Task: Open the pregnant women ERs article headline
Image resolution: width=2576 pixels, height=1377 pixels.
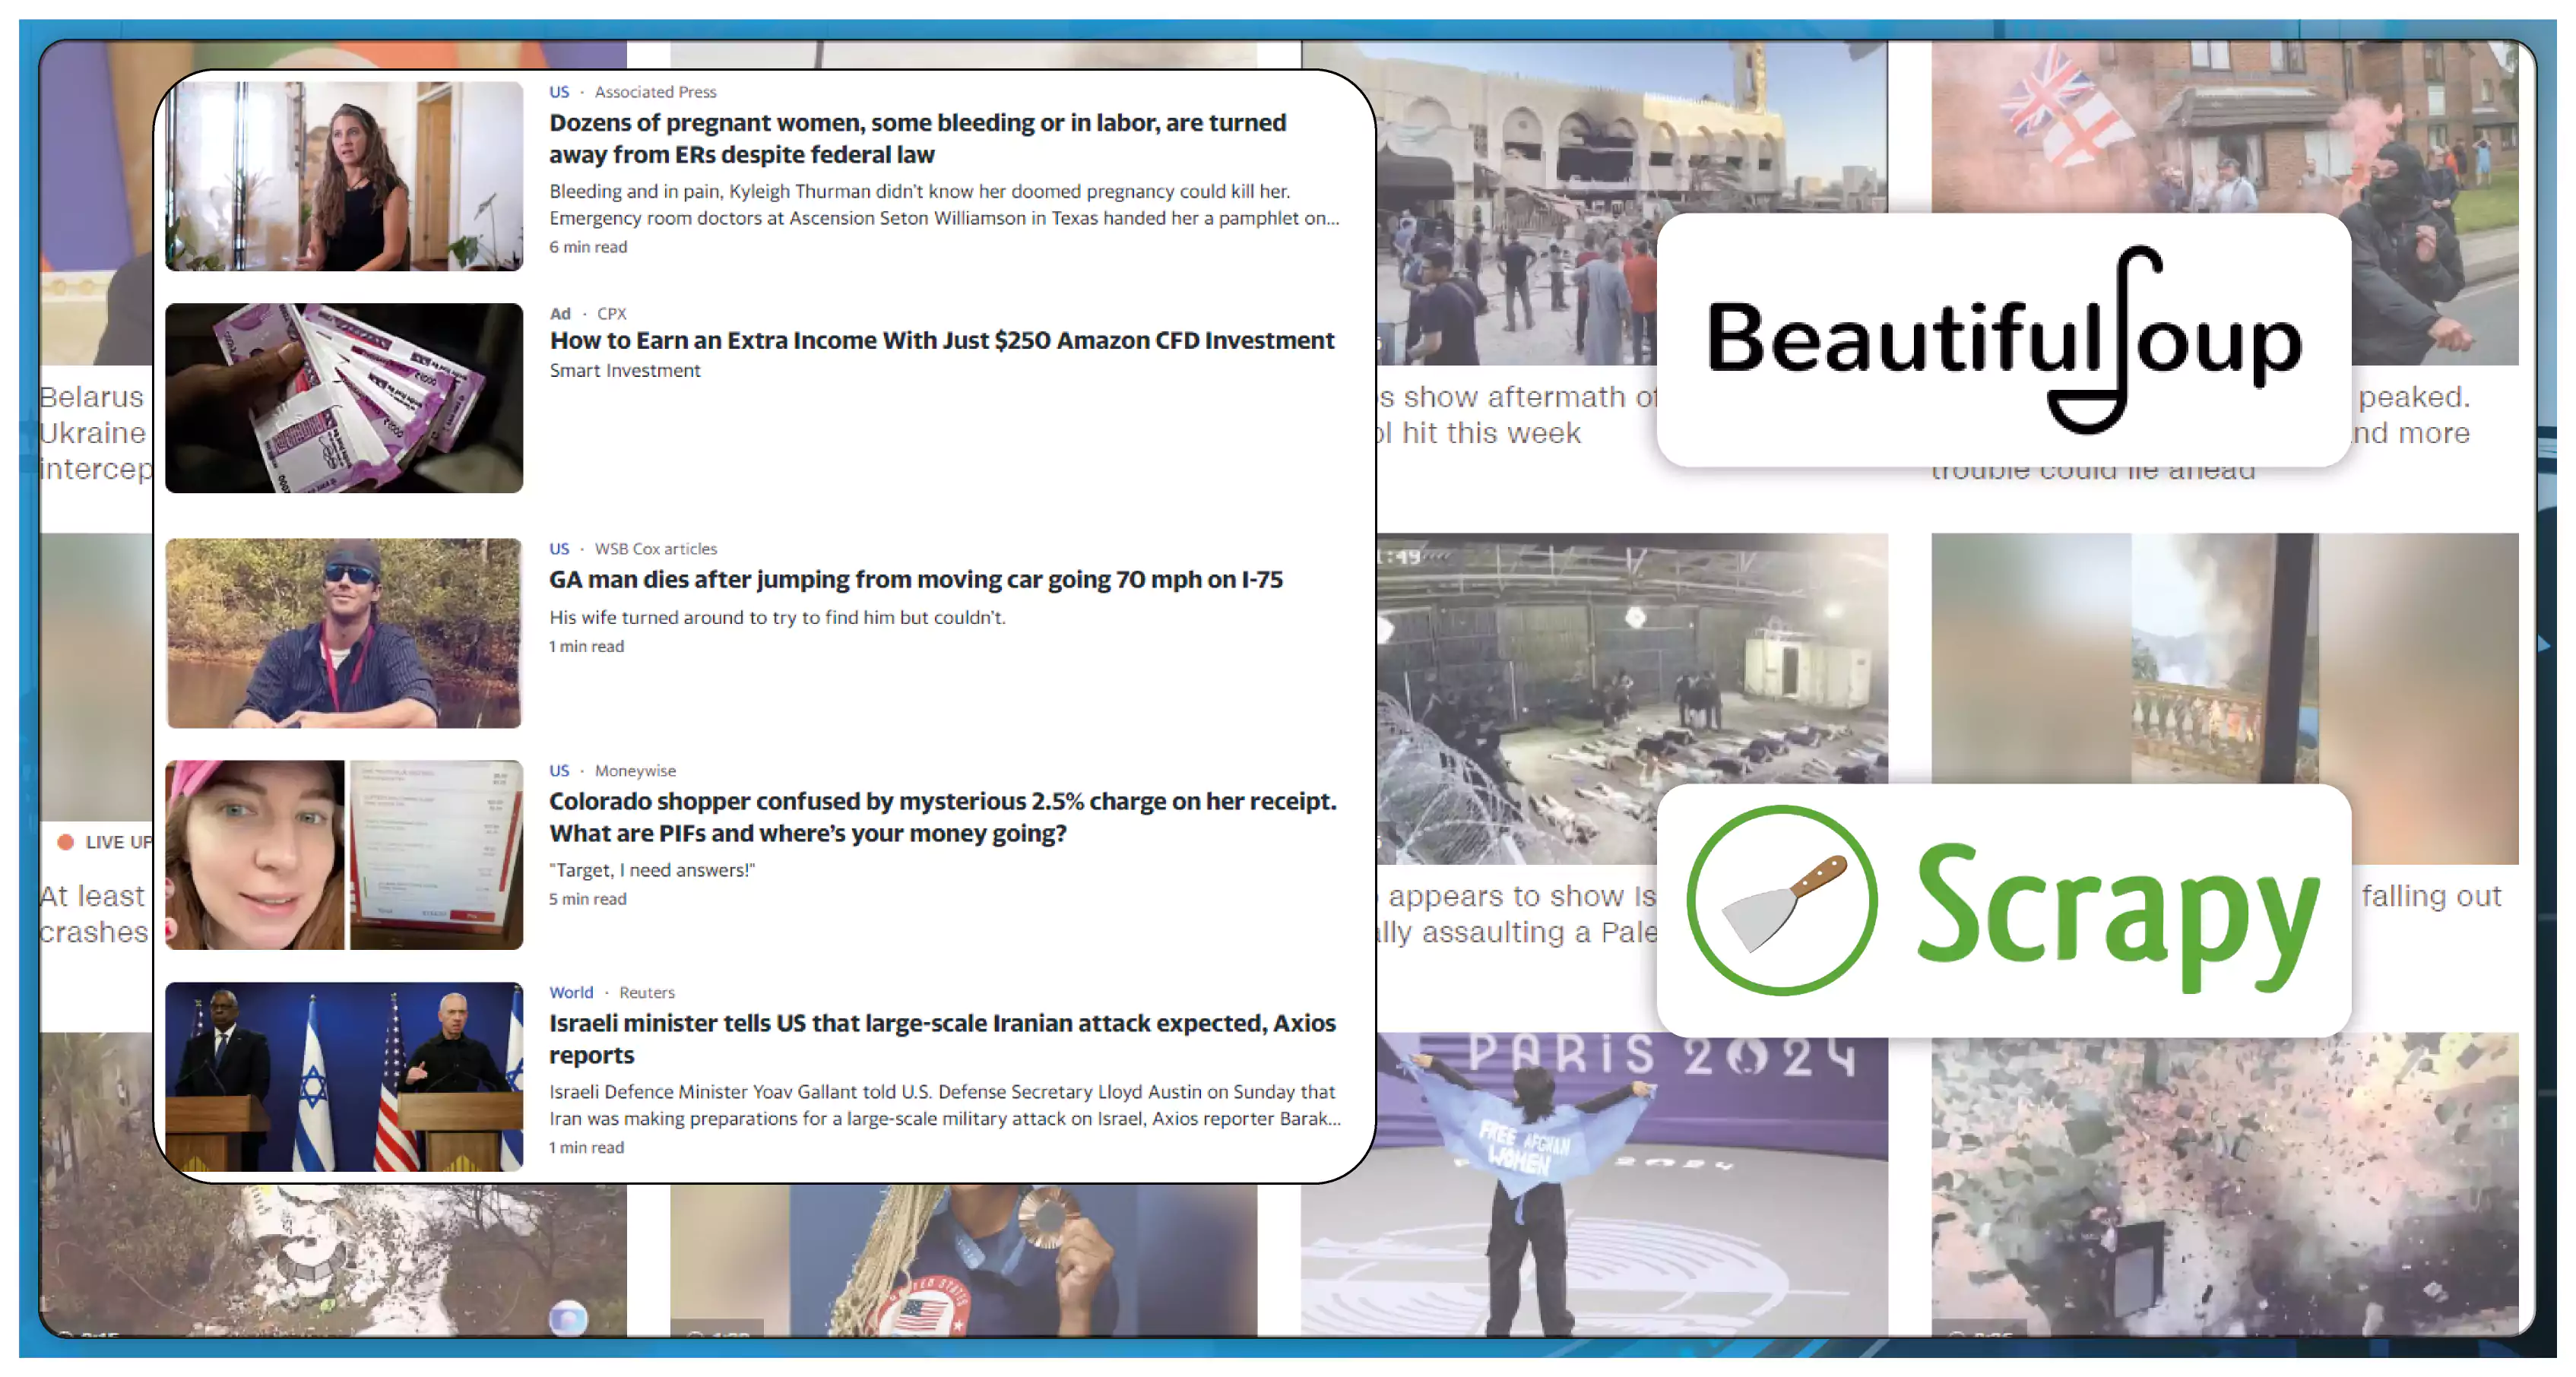Action: click(917, 138)
